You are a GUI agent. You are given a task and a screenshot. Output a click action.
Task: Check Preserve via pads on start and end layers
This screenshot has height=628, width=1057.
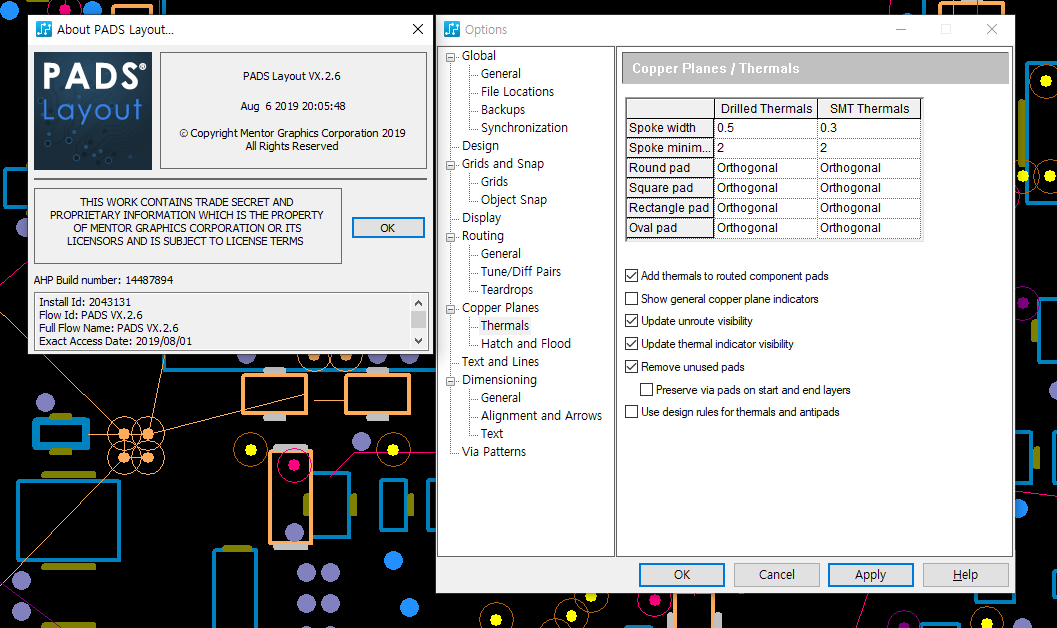pos(646,390)
